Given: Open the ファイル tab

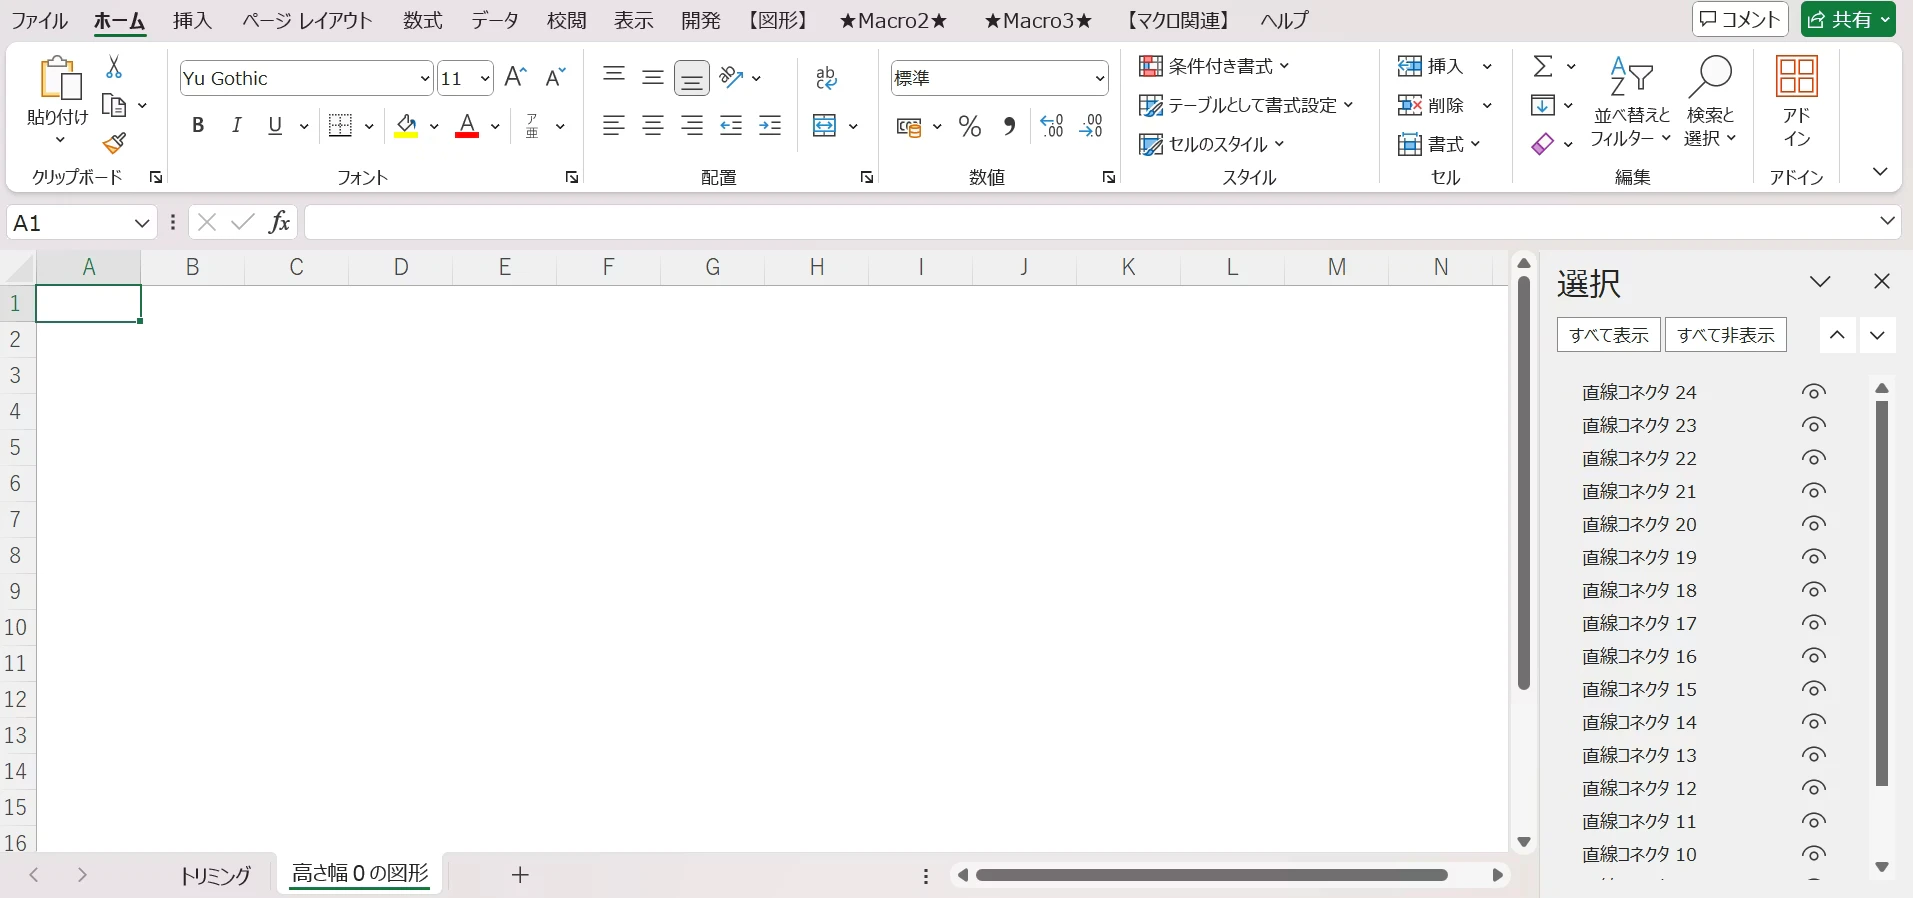Looking at the screenshot, I should [x=39, y=20].
